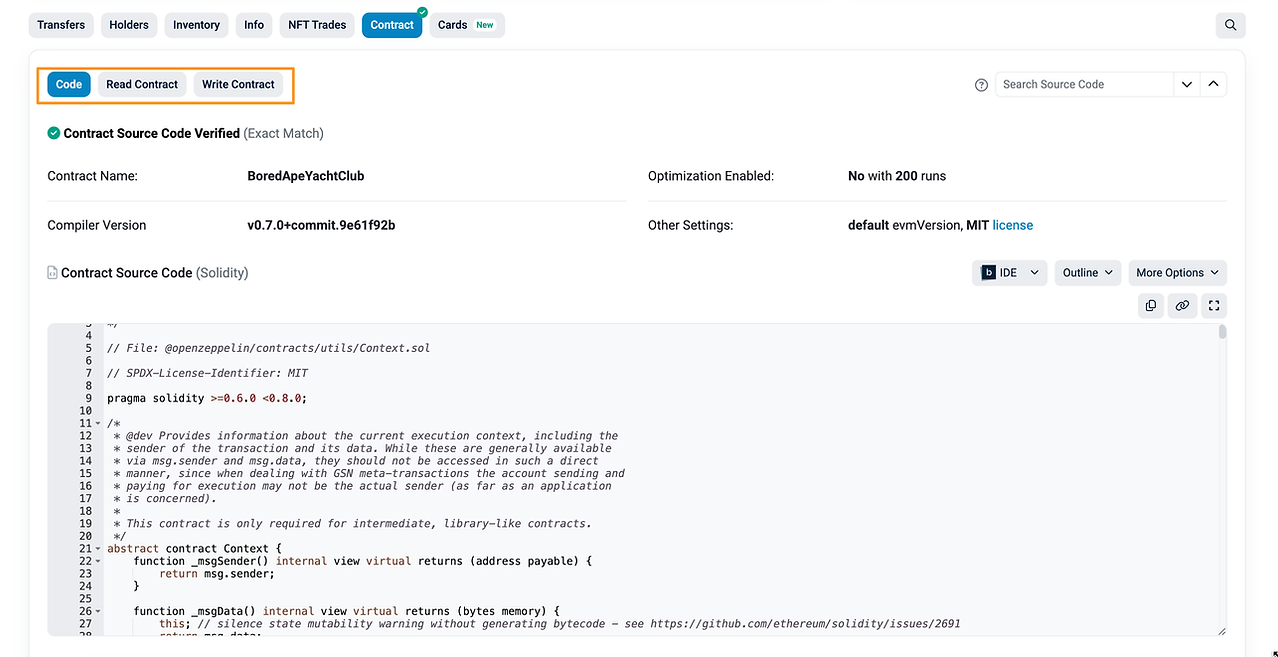Grab the code editor vertical scrollbar thumb
1278x657 pixels.
(x=1222, y=332)
